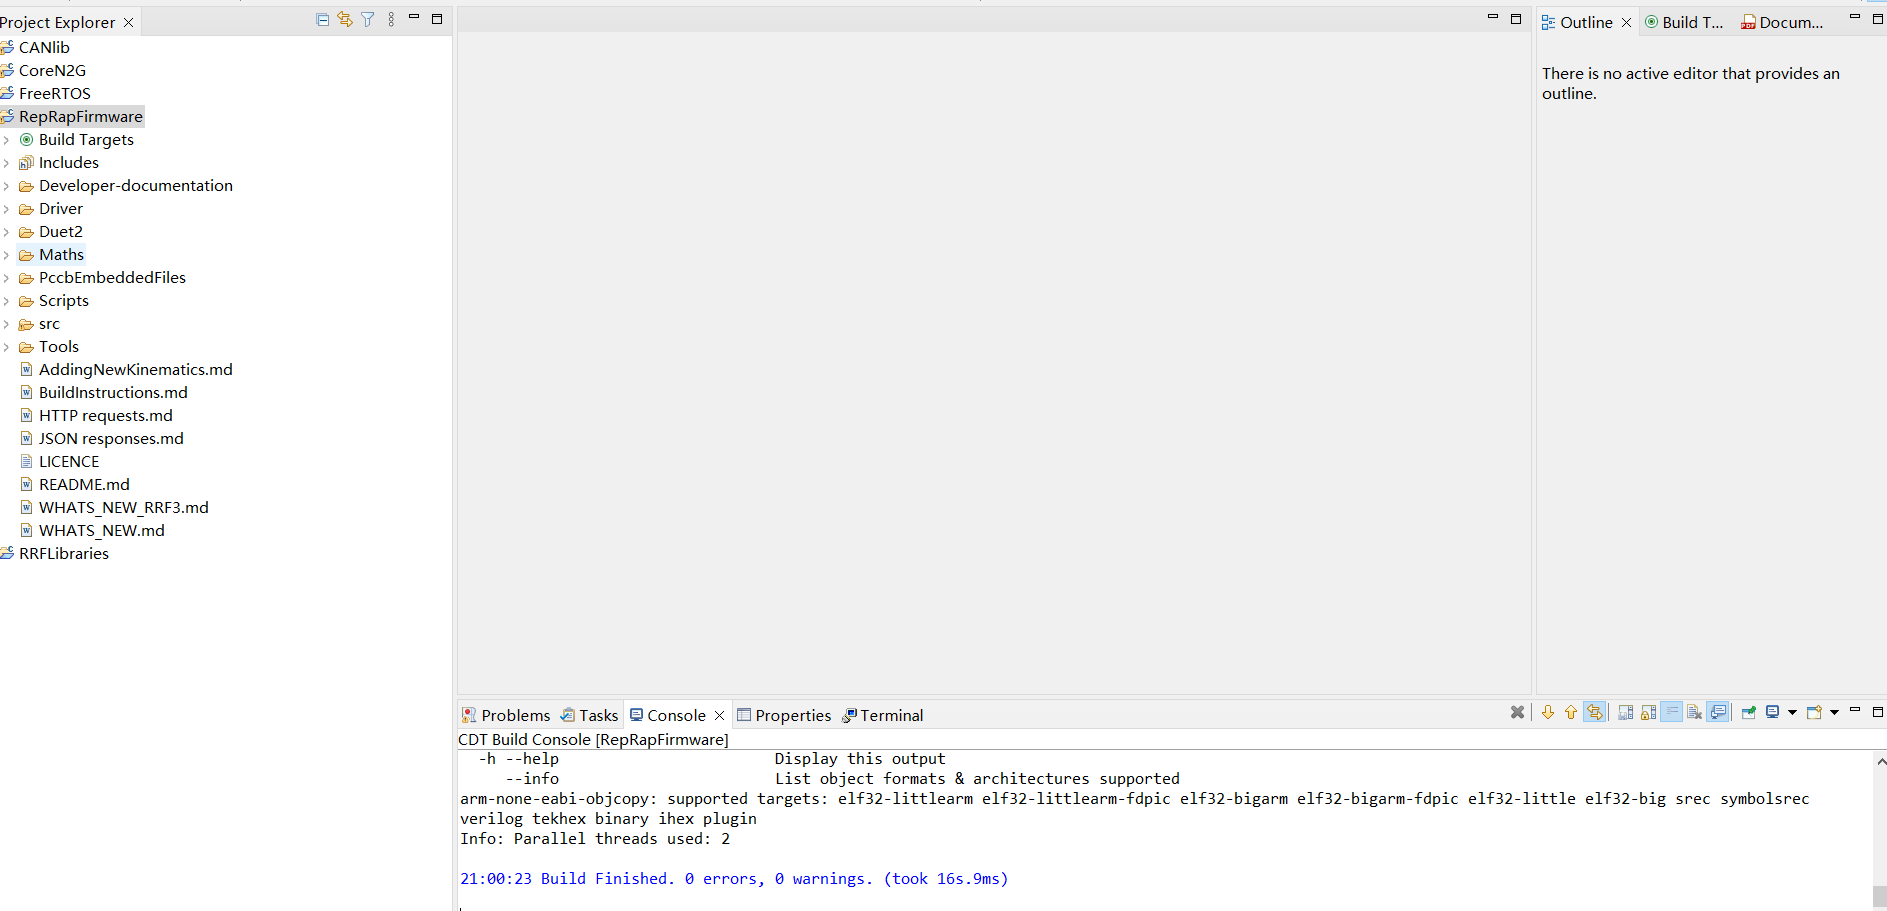Expand the Includes node
This screenshot has height=911, width=1887.
pyautogui.click(x=6, y=163)
